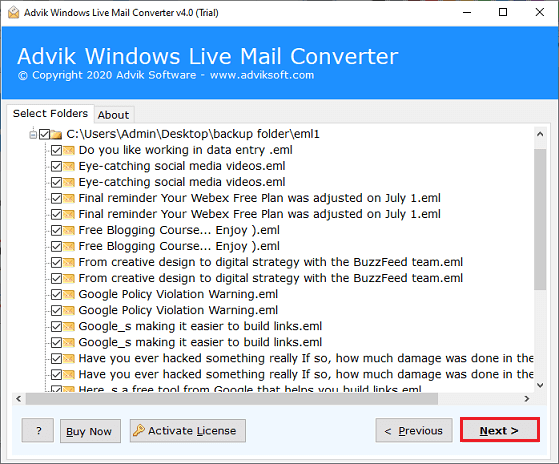
Task: Uncheck upper 'Eye-catching social media videos' checkbox
Action: (x=56, y=166)
